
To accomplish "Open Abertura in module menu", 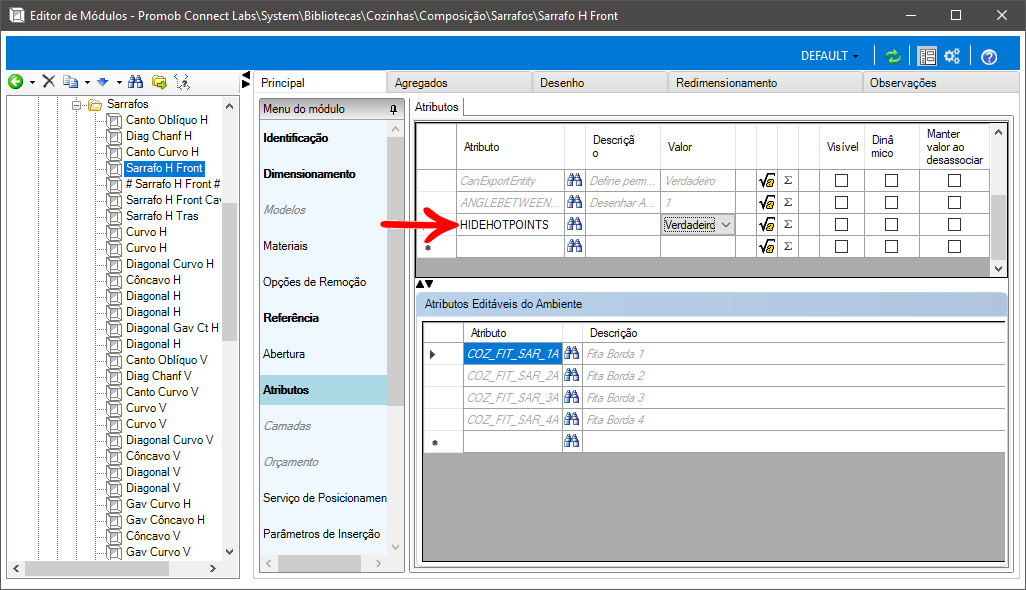I will tap(284, 354).
